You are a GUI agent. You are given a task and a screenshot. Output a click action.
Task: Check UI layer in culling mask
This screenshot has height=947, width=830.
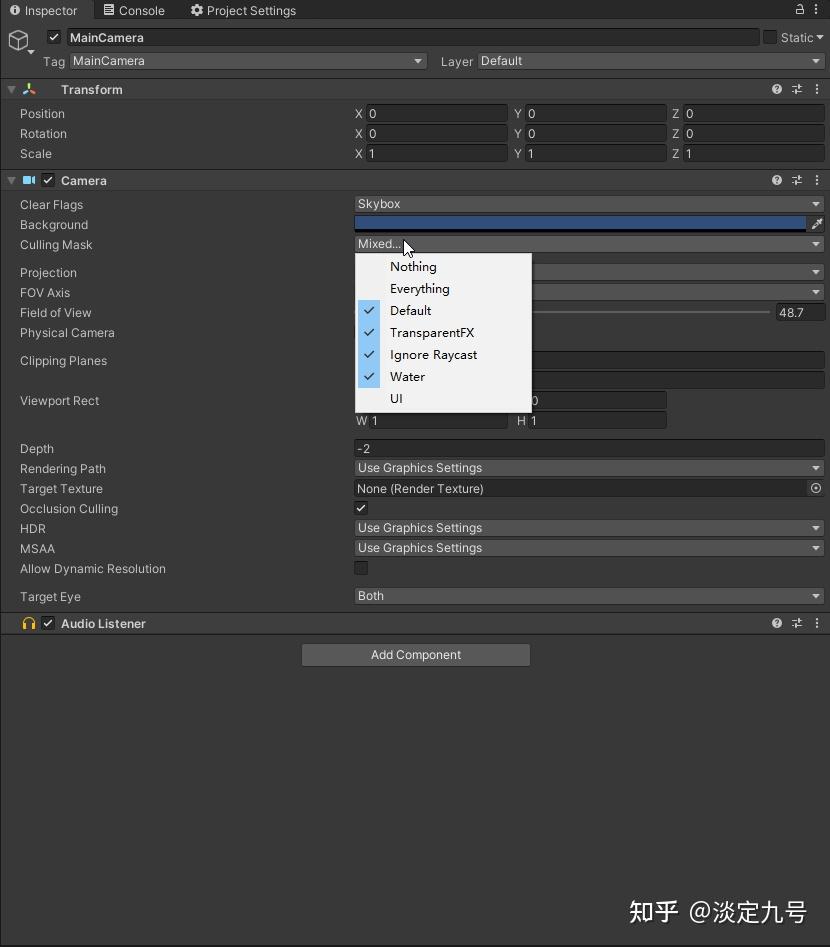[x=443, y=399]
